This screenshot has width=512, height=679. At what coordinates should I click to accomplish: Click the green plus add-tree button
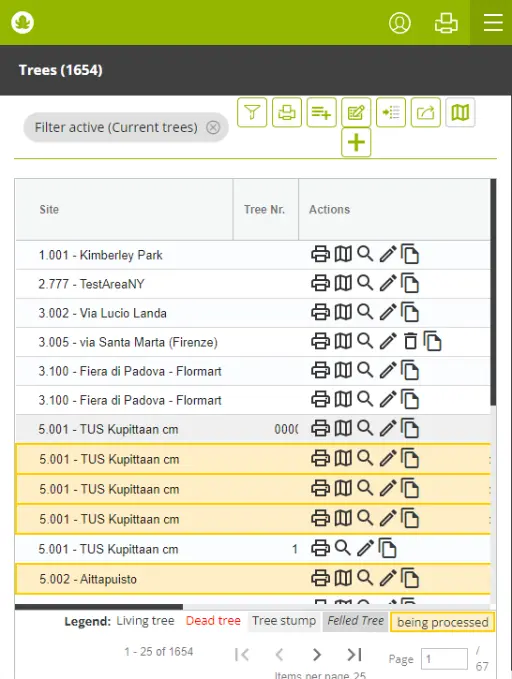click(x=356, y=142)
